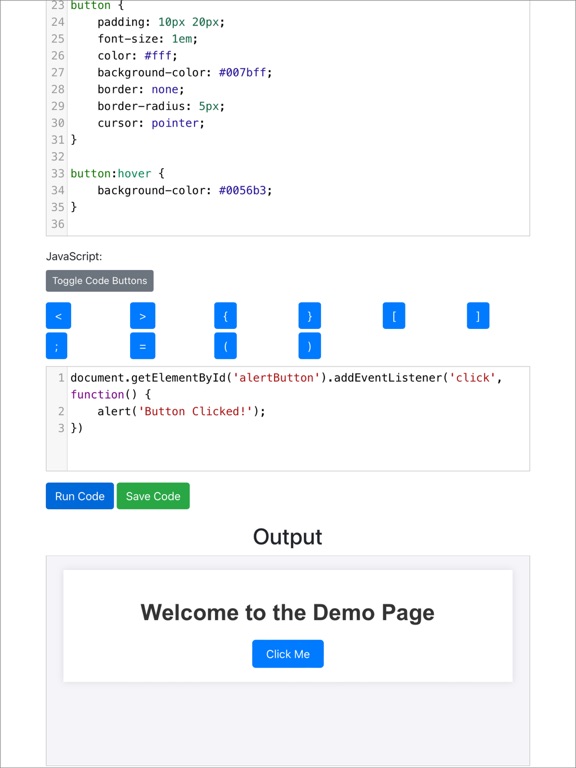Toggle Code Buttons visibility

pyautogui.click(x=99, y=281)
